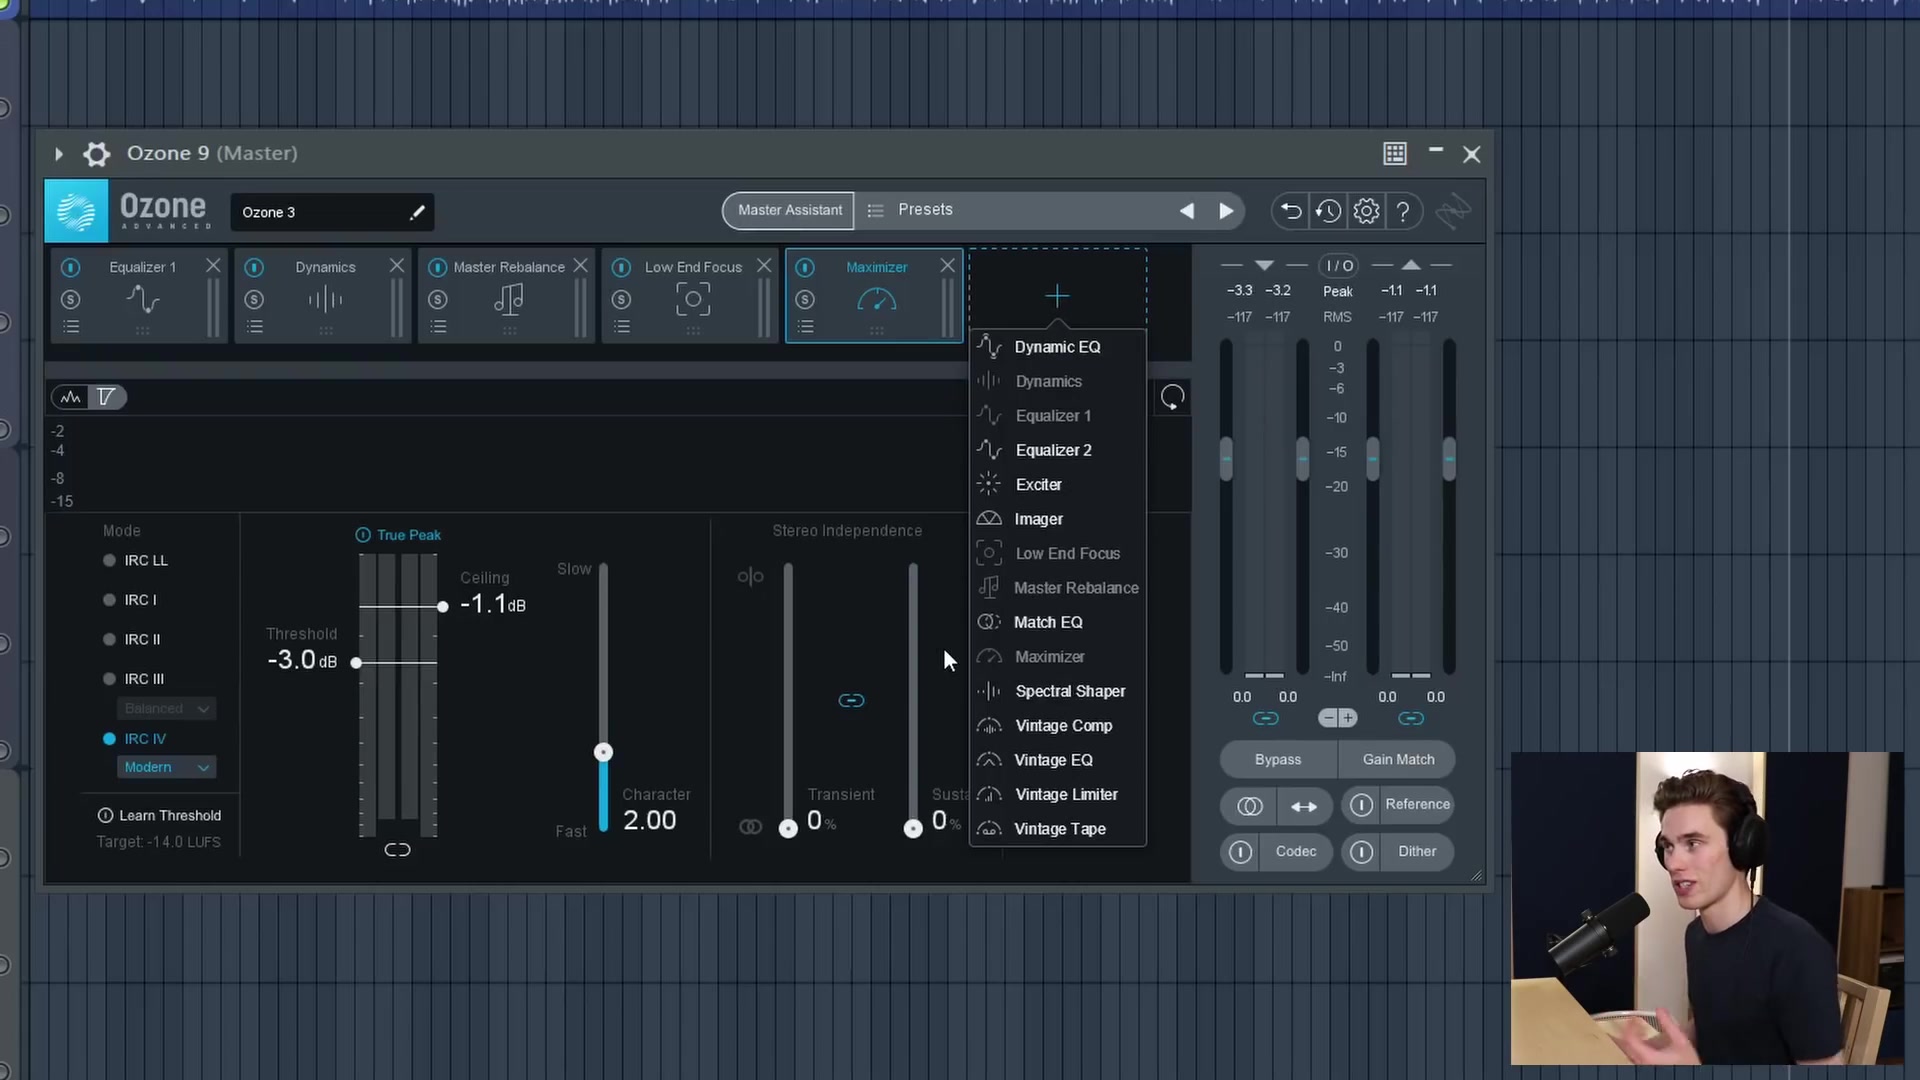Image resolution: width=1920 pixels, height=1080 pixels.
Task: Toggle Maximizer module power
Action: point(805,267)
